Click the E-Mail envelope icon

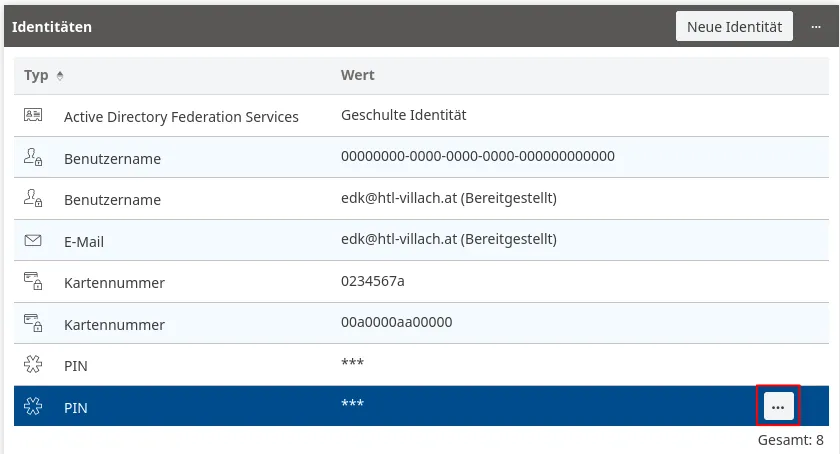coord(33,241)
